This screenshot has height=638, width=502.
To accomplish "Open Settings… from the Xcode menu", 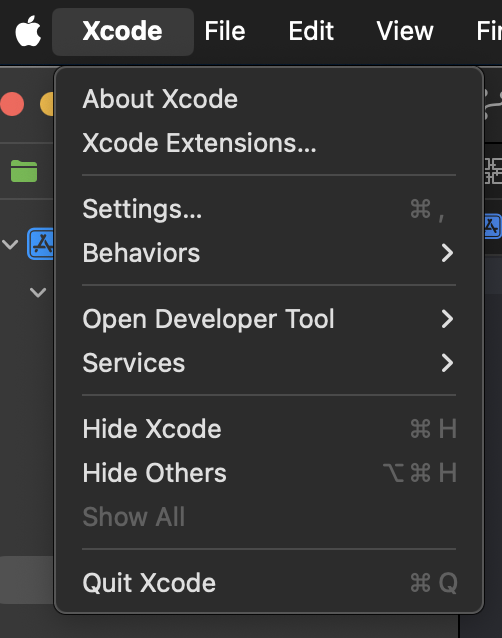I will (x=269, y=209).
